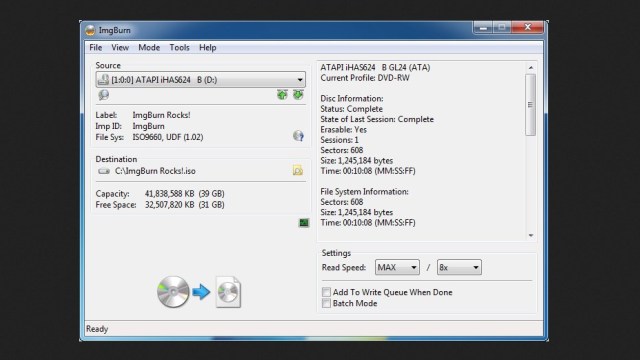
Task: Click the 'File System Information:' heading
Action: [364, 191]
